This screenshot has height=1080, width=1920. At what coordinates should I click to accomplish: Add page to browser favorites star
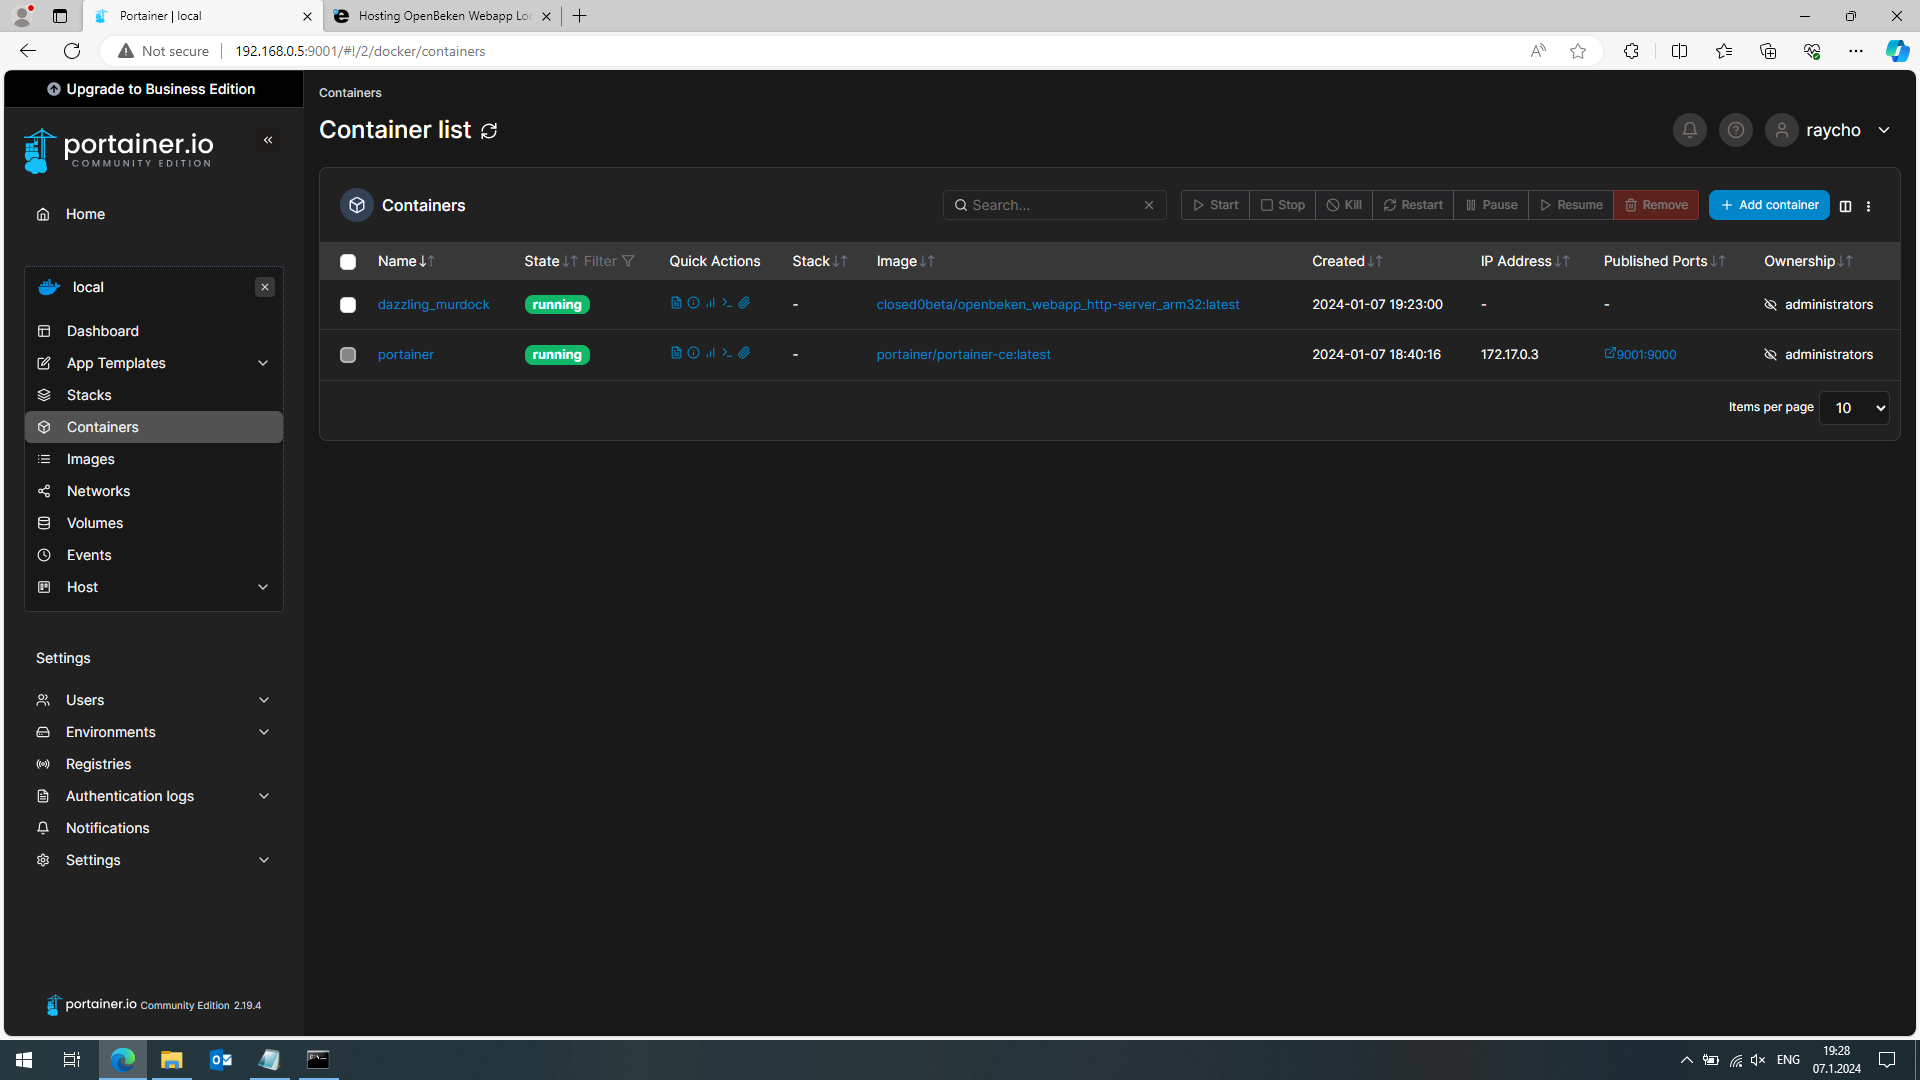(x=1578, y=51)
